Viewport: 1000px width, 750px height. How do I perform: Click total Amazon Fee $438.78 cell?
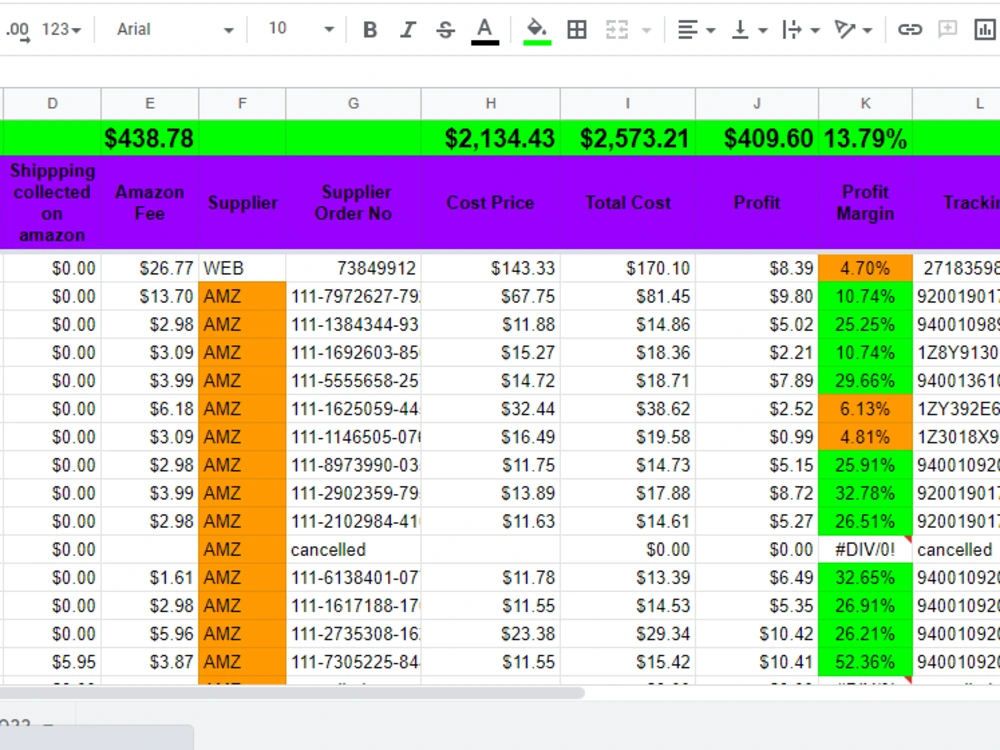coord(150,138)
